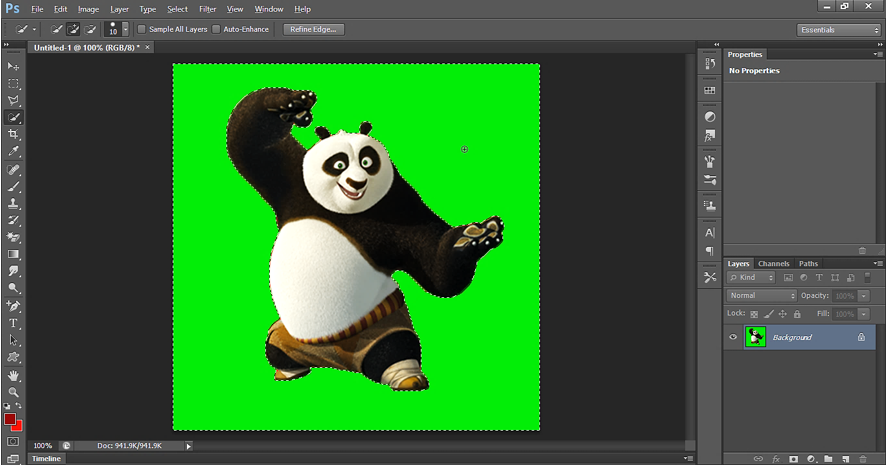887x466 pixels.
Task: Select the Crop tool
Action: click(x=13, y=135)
